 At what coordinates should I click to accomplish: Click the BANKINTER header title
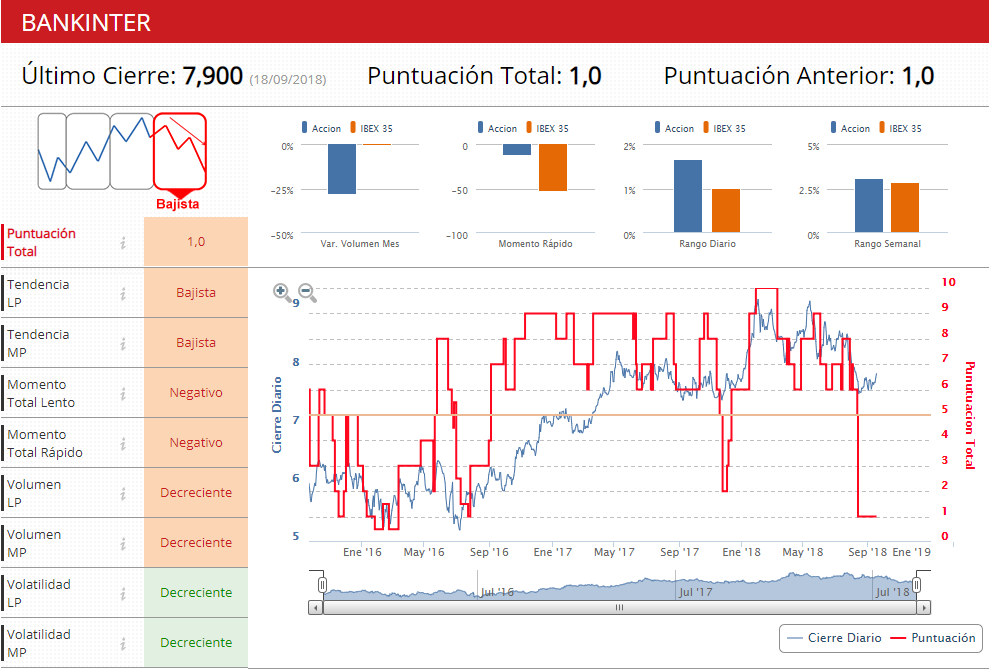(x=86, y=23)
